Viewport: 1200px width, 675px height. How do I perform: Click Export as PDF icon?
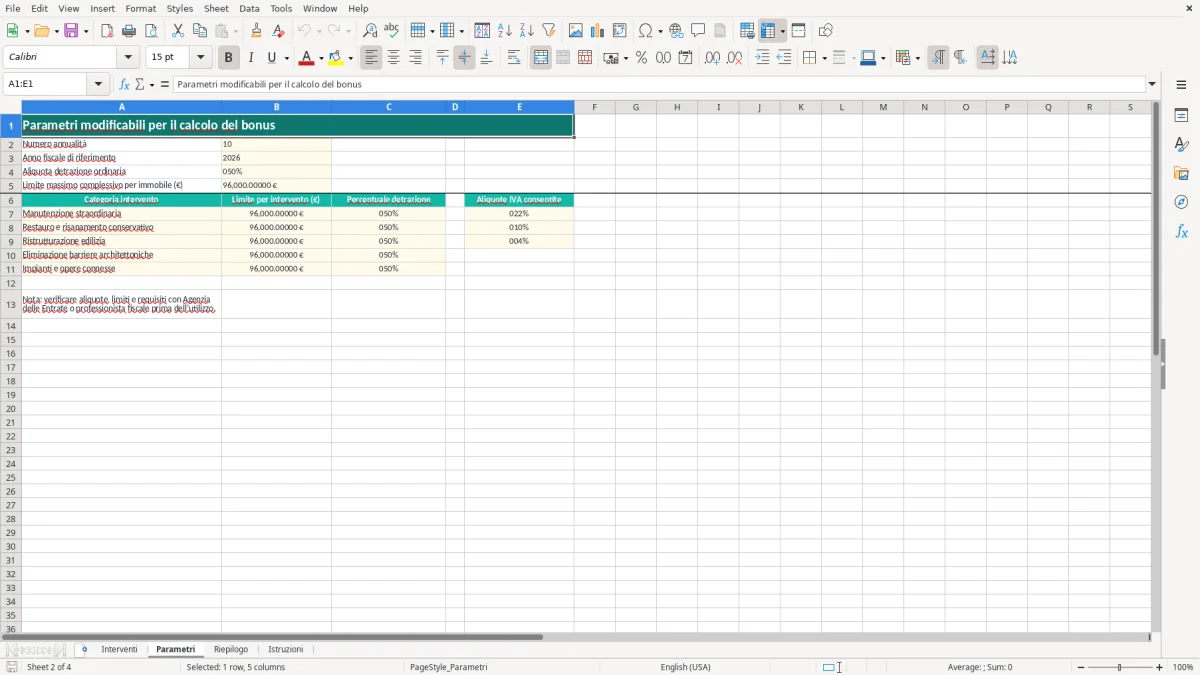click(107, 31)
